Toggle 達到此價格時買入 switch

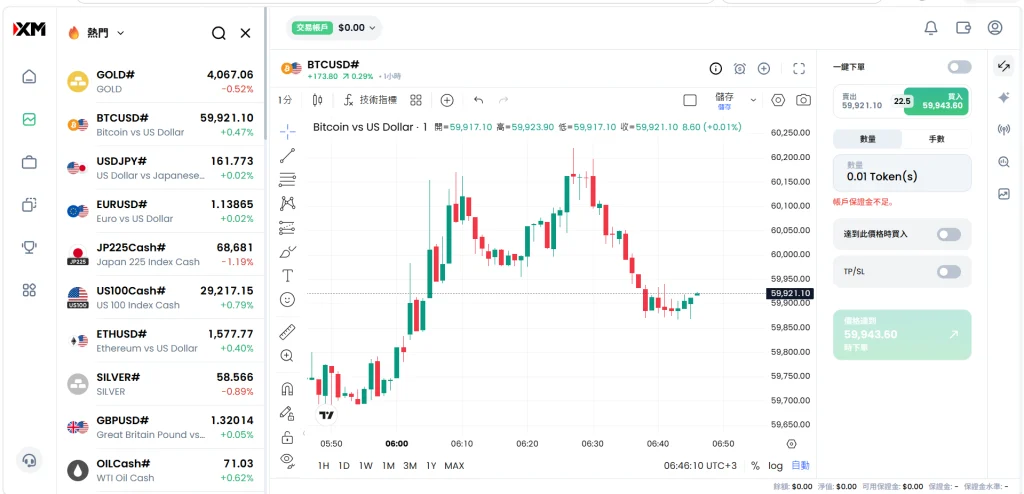(x=949, y=234)
